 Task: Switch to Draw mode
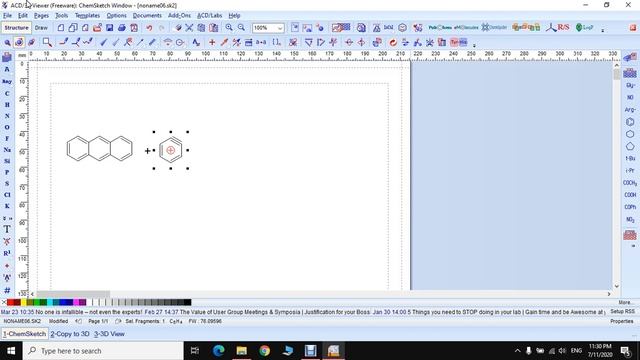tap(41, 28)
